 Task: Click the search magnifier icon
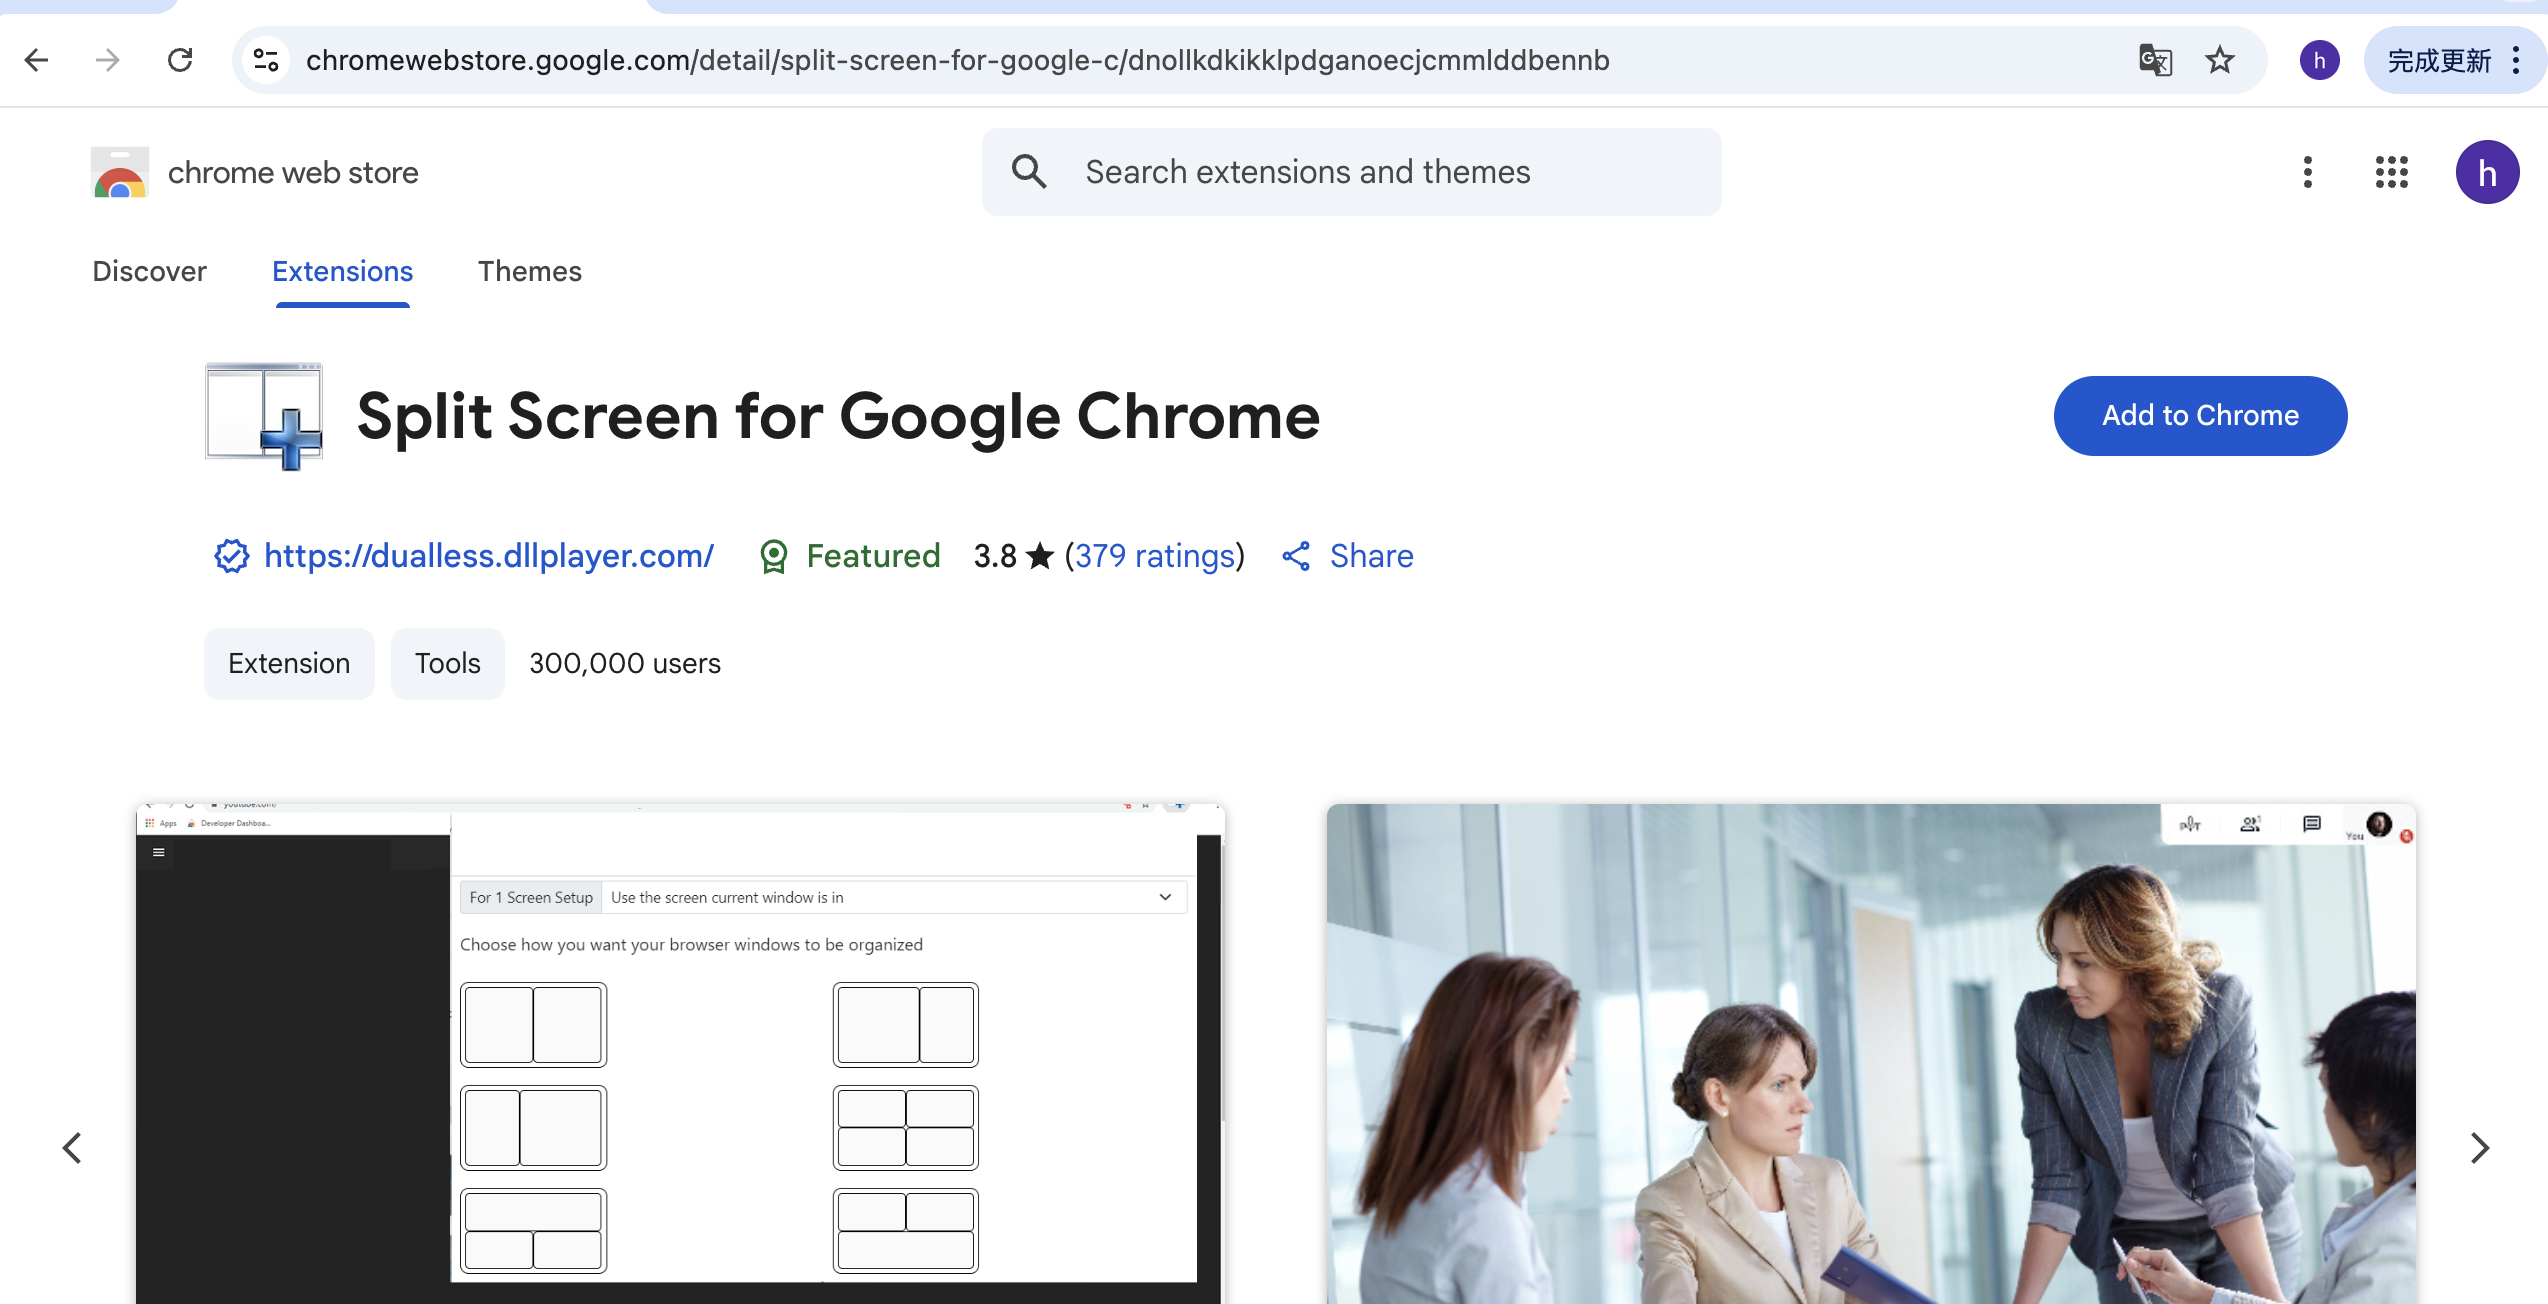[x=1029, y=172]
